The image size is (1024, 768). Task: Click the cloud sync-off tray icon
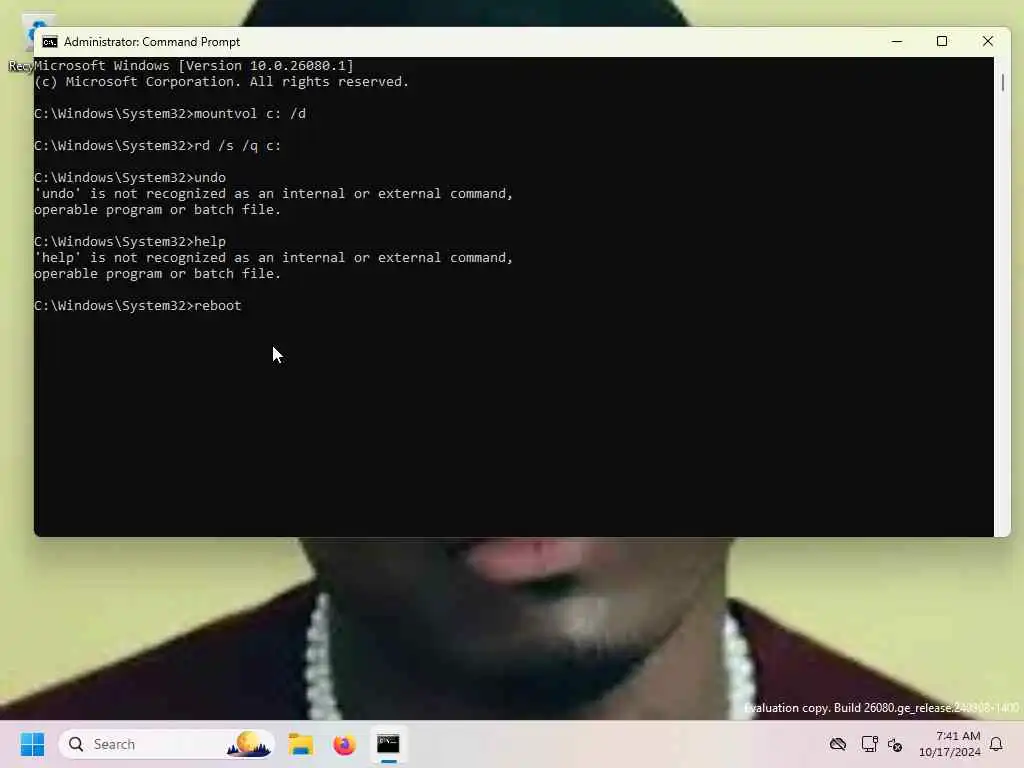tap(838, 744)
